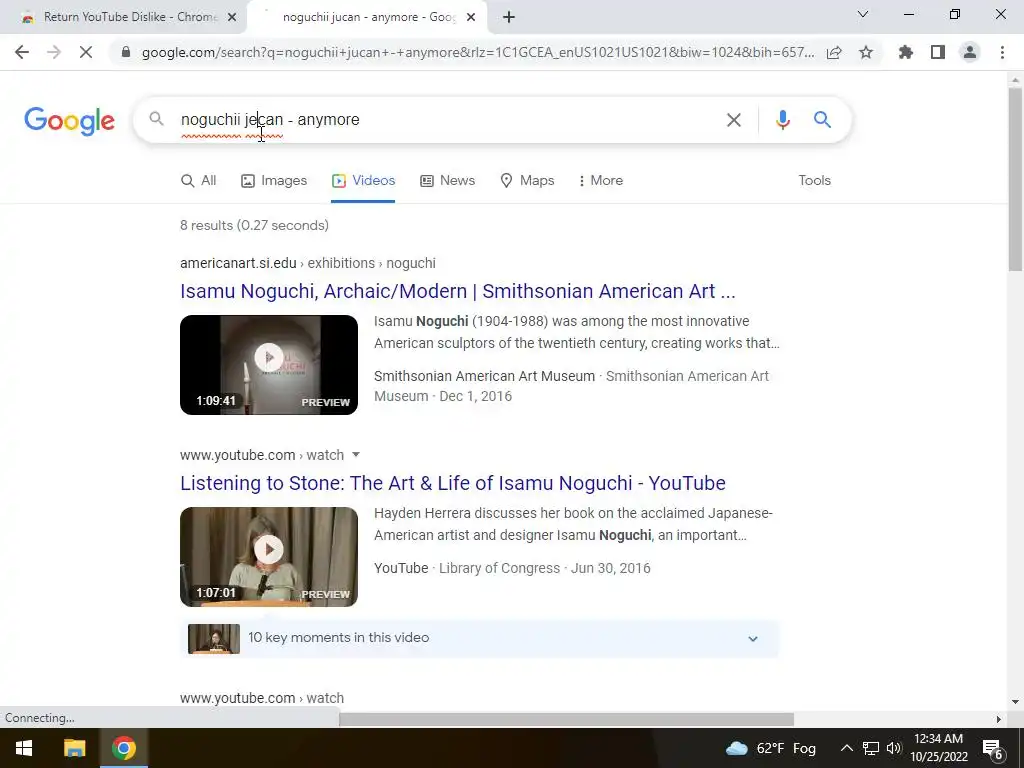Open Chrome three-dot menu
The width and height of the screenshot is (1024, 768).
(1002, 52)
